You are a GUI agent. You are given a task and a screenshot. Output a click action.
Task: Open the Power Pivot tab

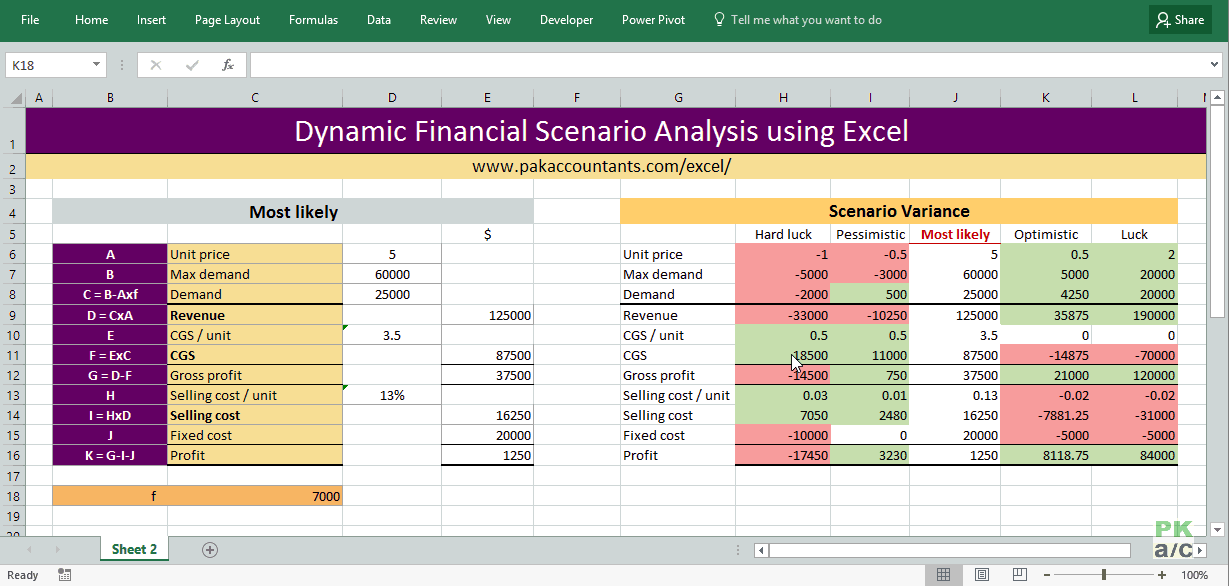(652, 20)
